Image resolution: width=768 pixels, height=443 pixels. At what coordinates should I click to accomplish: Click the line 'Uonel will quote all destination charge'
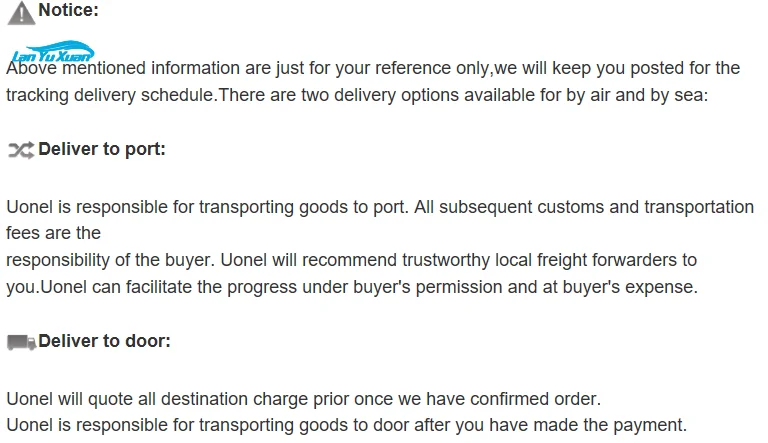(x=304, y=399)
